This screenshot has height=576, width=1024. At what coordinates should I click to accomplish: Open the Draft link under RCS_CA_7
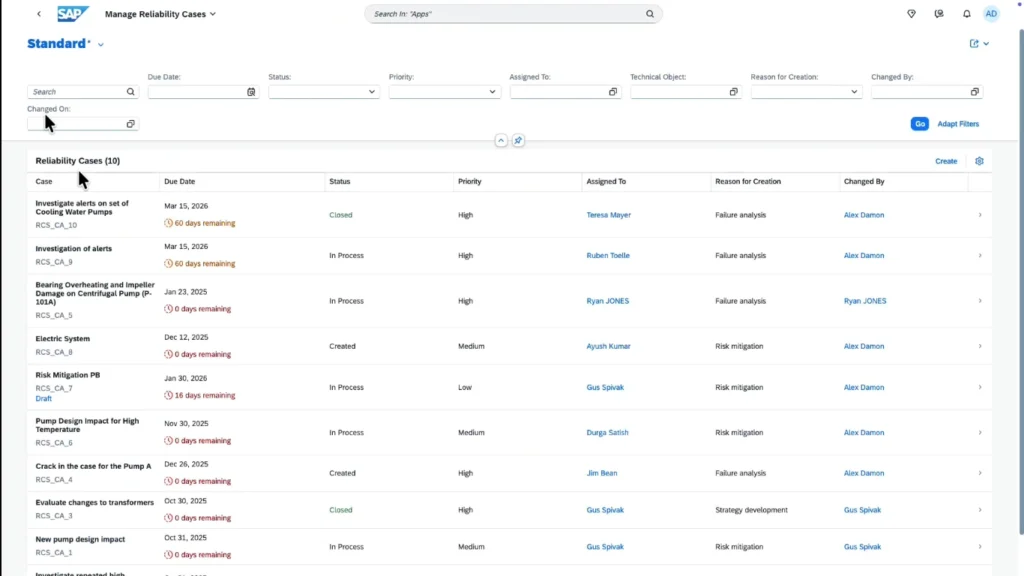coord(43,398)
